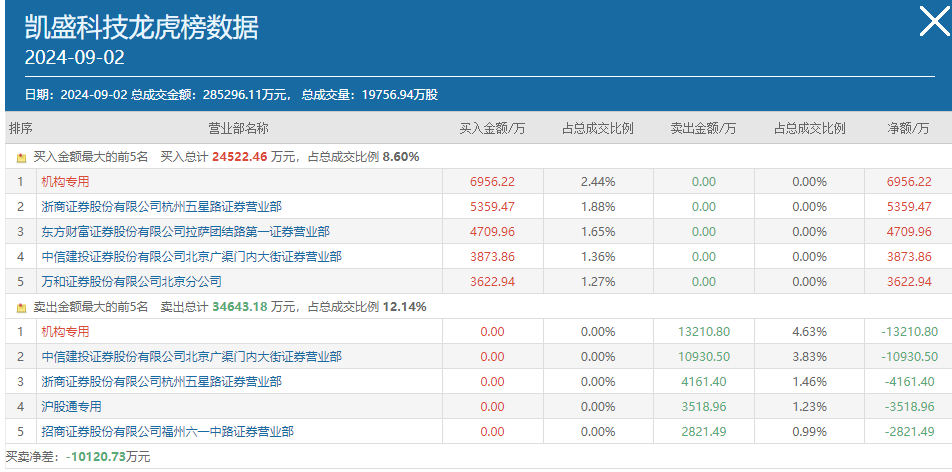The width and height of the screenshot is (952, 472).
Task: Click net amount 6956.22 in 净额 column
Action: [909, 182]
